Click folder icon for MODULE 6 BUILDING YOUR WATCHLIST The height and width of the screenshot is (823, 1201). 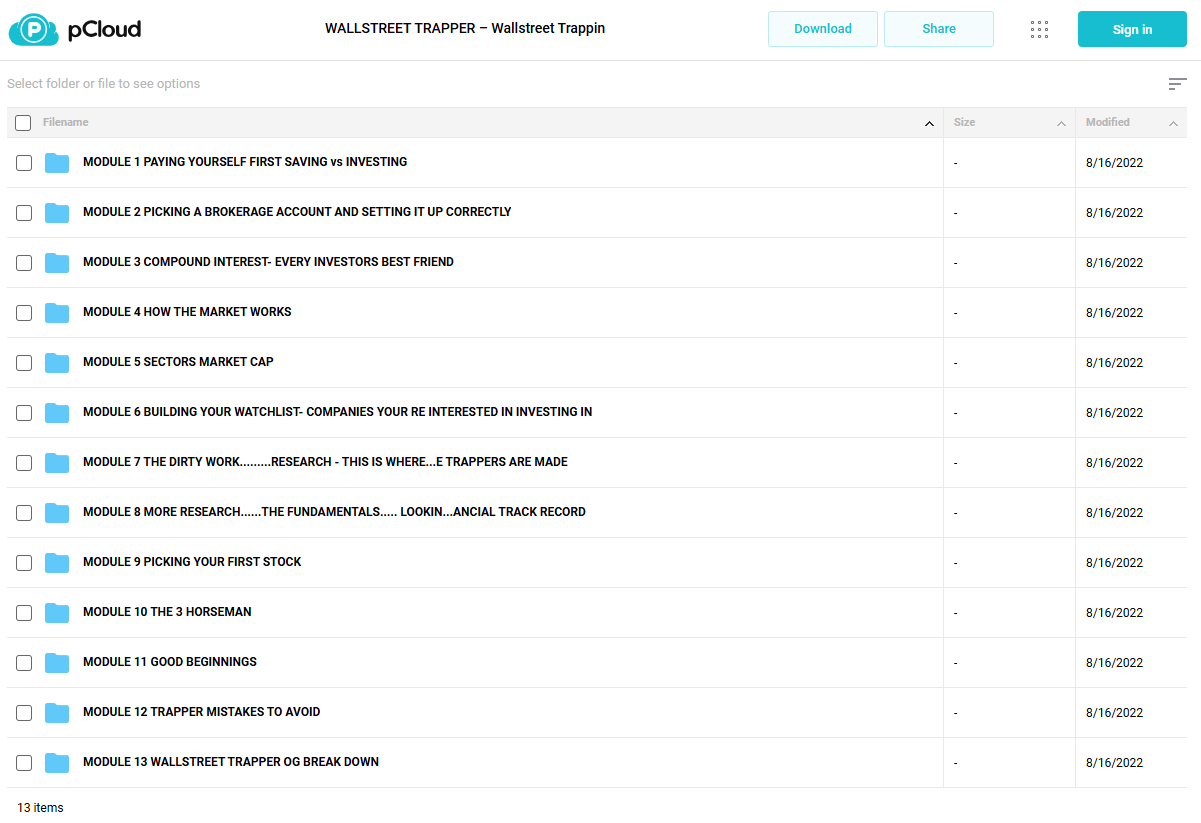click(x=57, y=413)
